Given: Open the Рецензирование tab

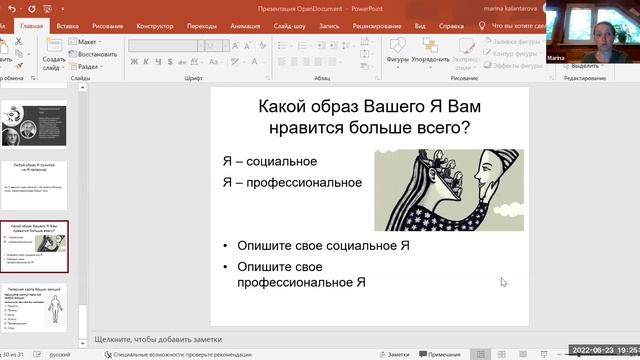Looking at the screenshot, I should click(x=377, y=26).
